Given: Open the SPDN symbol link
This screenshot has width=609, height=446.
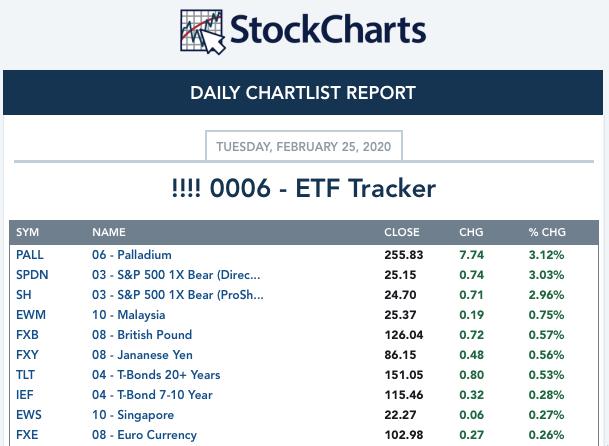Looking at the screenshot, I should click(32, 275).
